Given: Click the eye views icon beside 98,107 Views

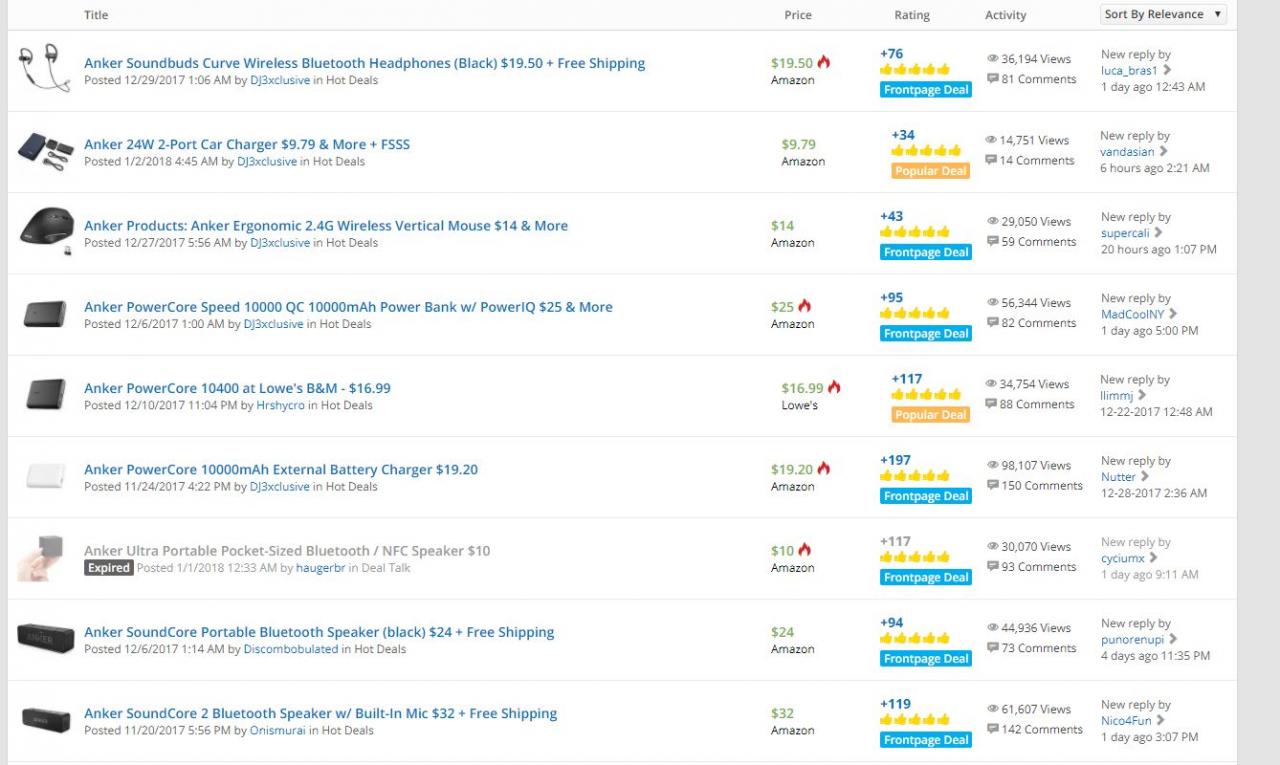Looking at the screenshot, I should [992, 465].
